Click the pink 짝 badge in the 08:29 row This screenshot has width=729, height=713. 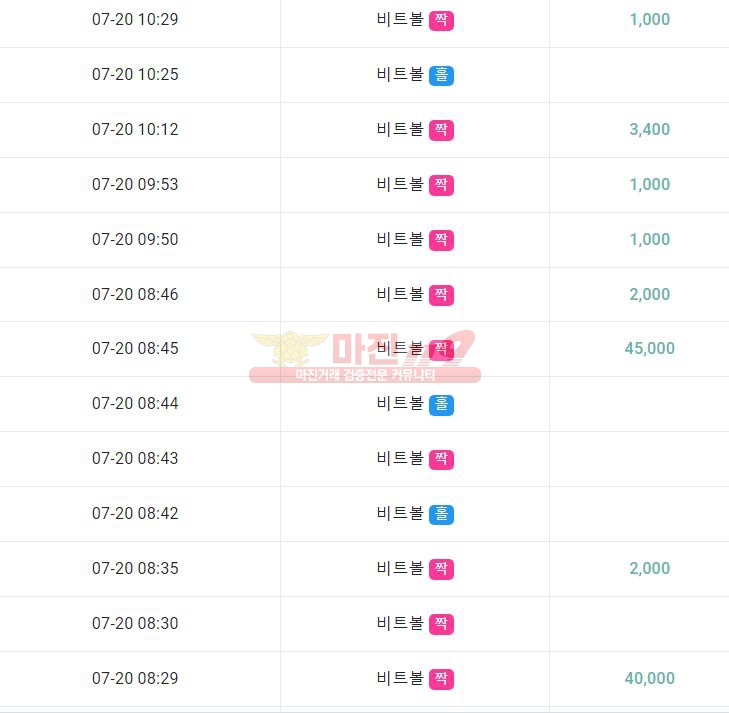(x=441, y=679)
